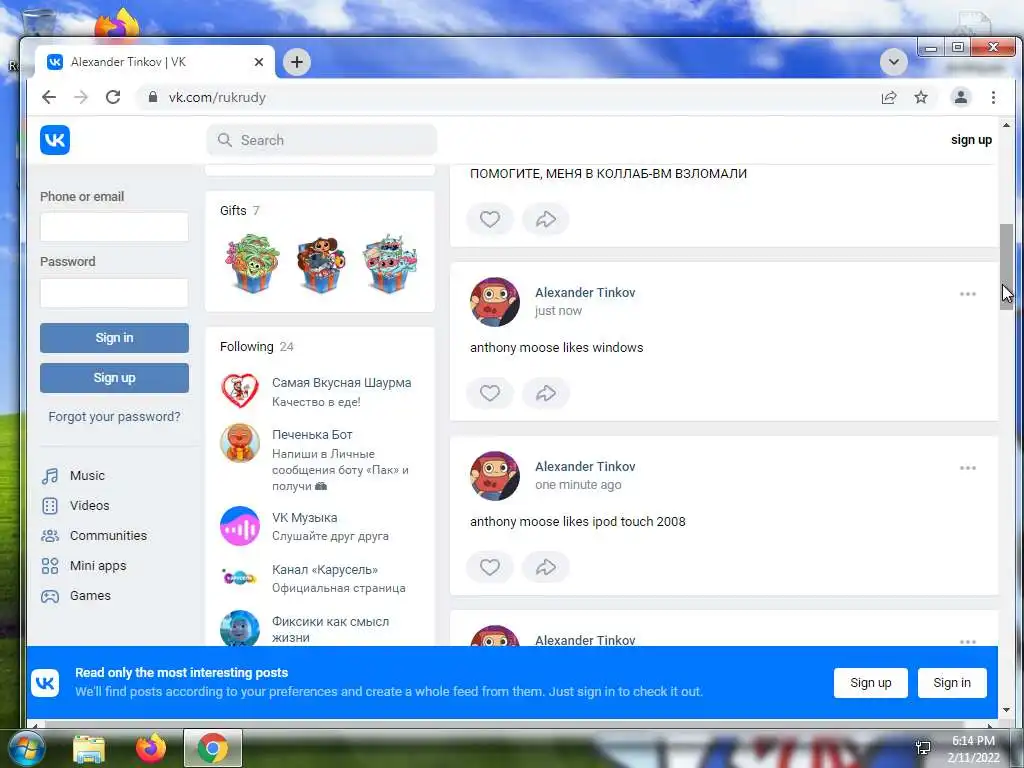Share the "ПОМОГИТЕ, МЕНЯ В КОЛЛАБ-ВМ ВЗЛОМАЛИ" post
The image size is (1024, 768).
(x=546, y=219)
